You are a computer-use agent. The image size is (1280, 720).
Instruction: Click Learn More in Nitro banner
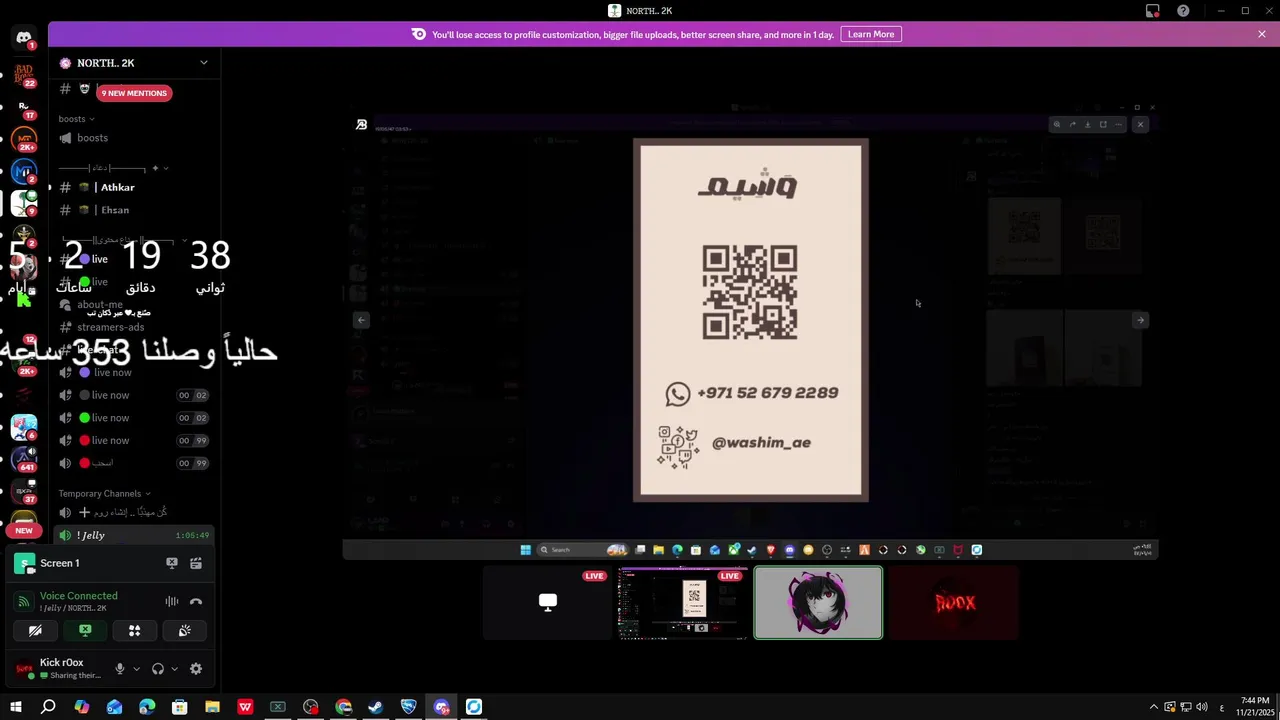coord(871,34)
